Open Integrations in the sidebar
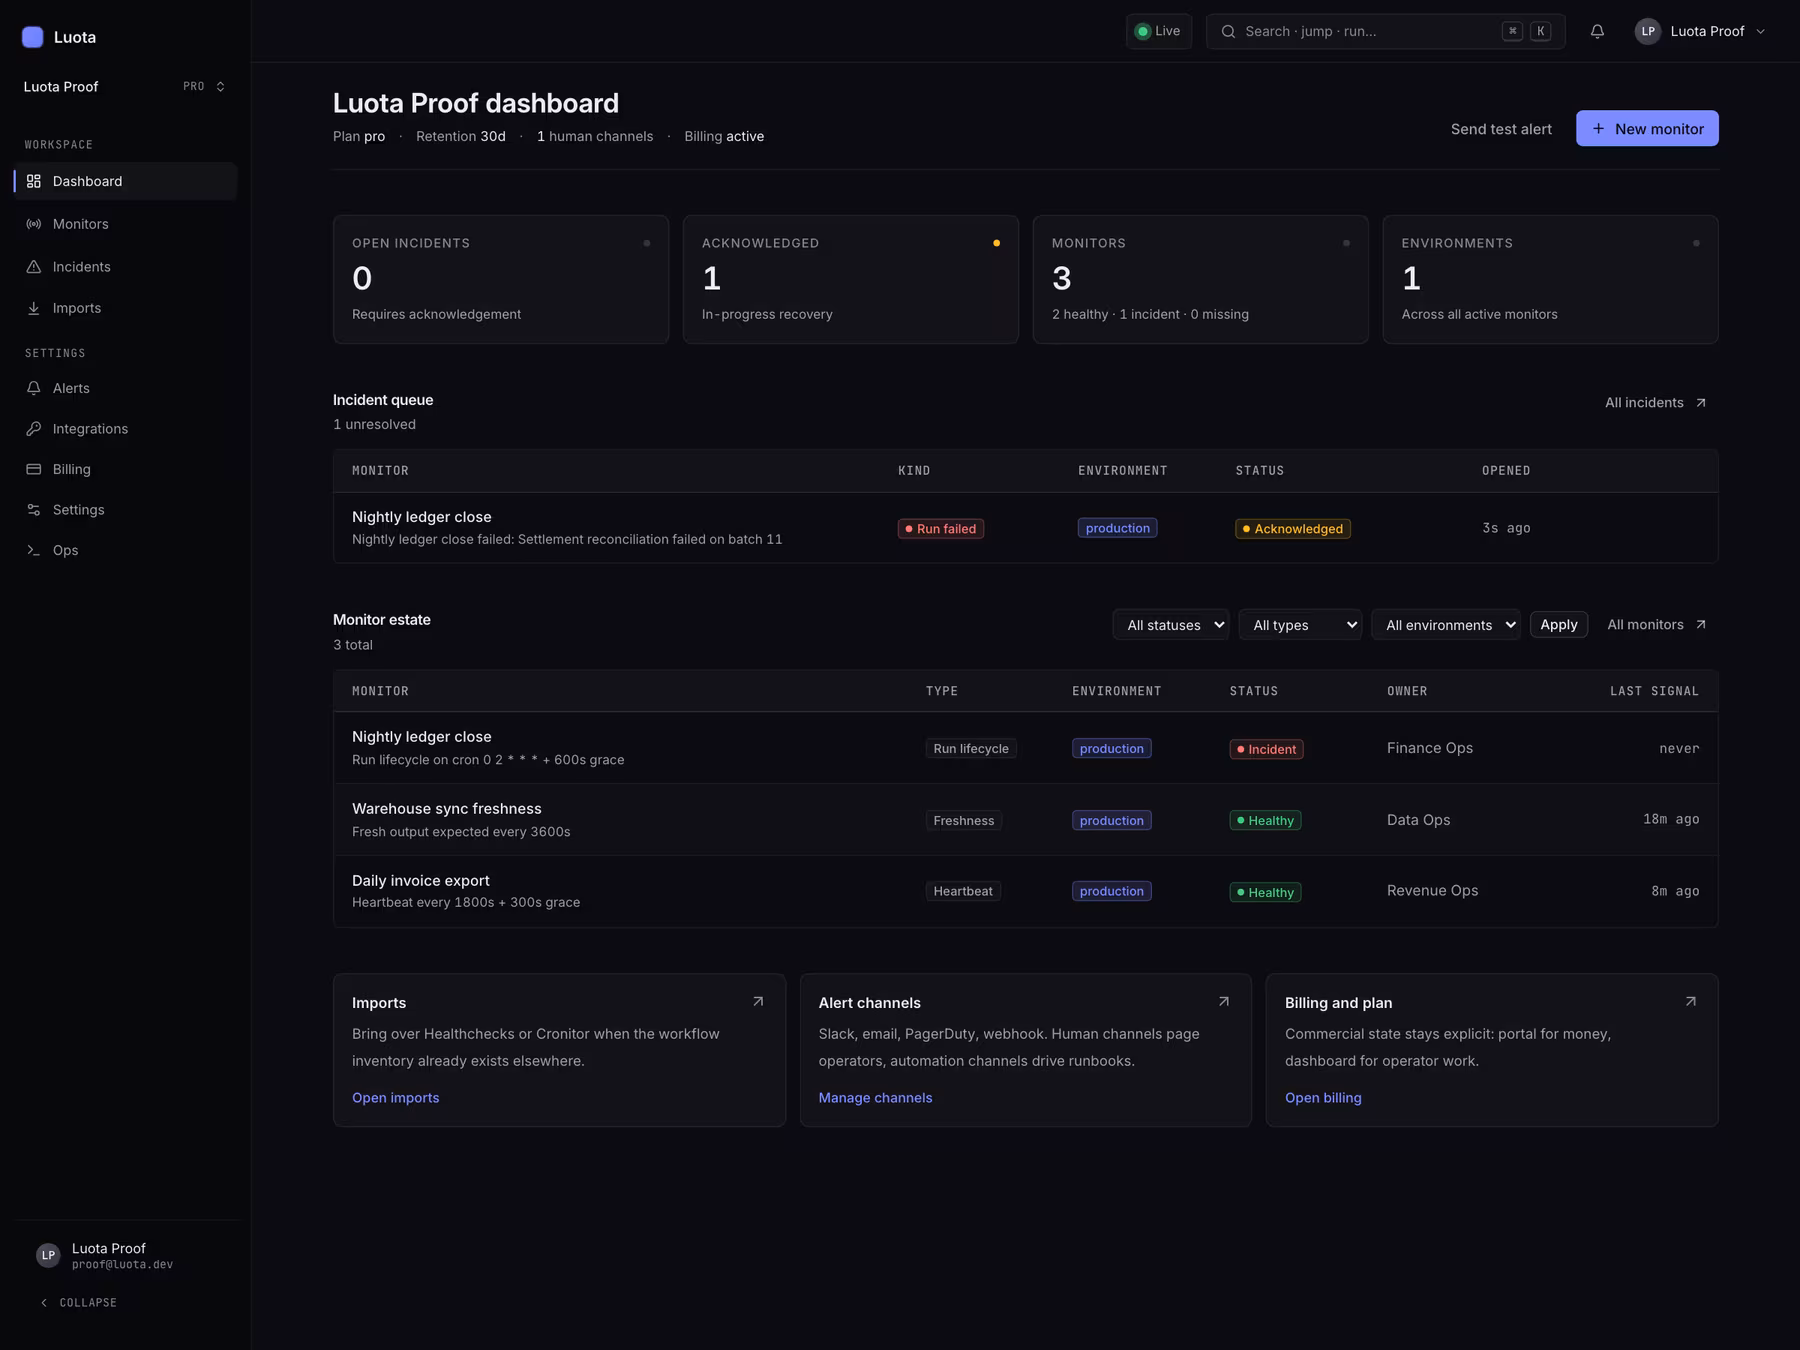 click(125, 429)
